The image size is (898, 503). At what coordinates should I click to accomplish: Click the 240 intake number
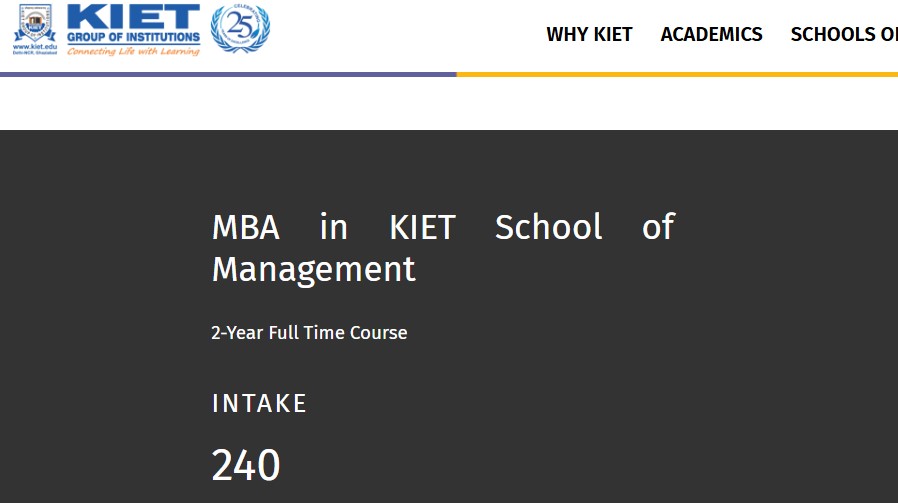tap(246, 465)
